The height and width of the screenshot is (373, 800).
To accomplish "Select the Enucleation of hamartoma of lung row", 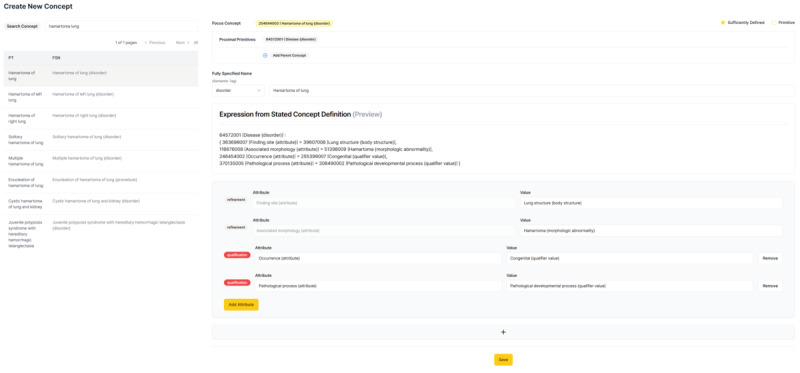I will click(x=101, y=183).
